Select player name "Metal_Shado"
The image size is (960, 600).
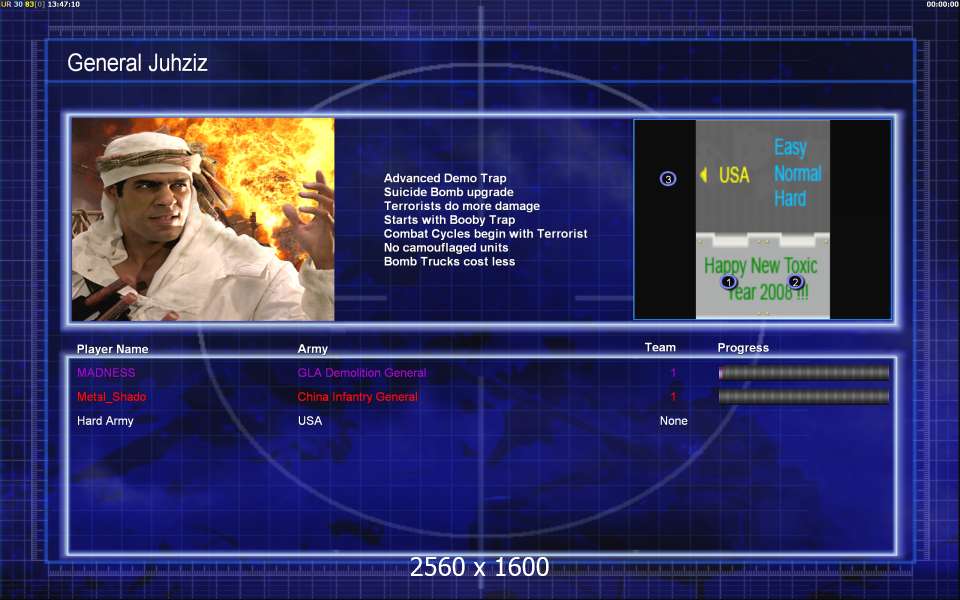(111, 397)
